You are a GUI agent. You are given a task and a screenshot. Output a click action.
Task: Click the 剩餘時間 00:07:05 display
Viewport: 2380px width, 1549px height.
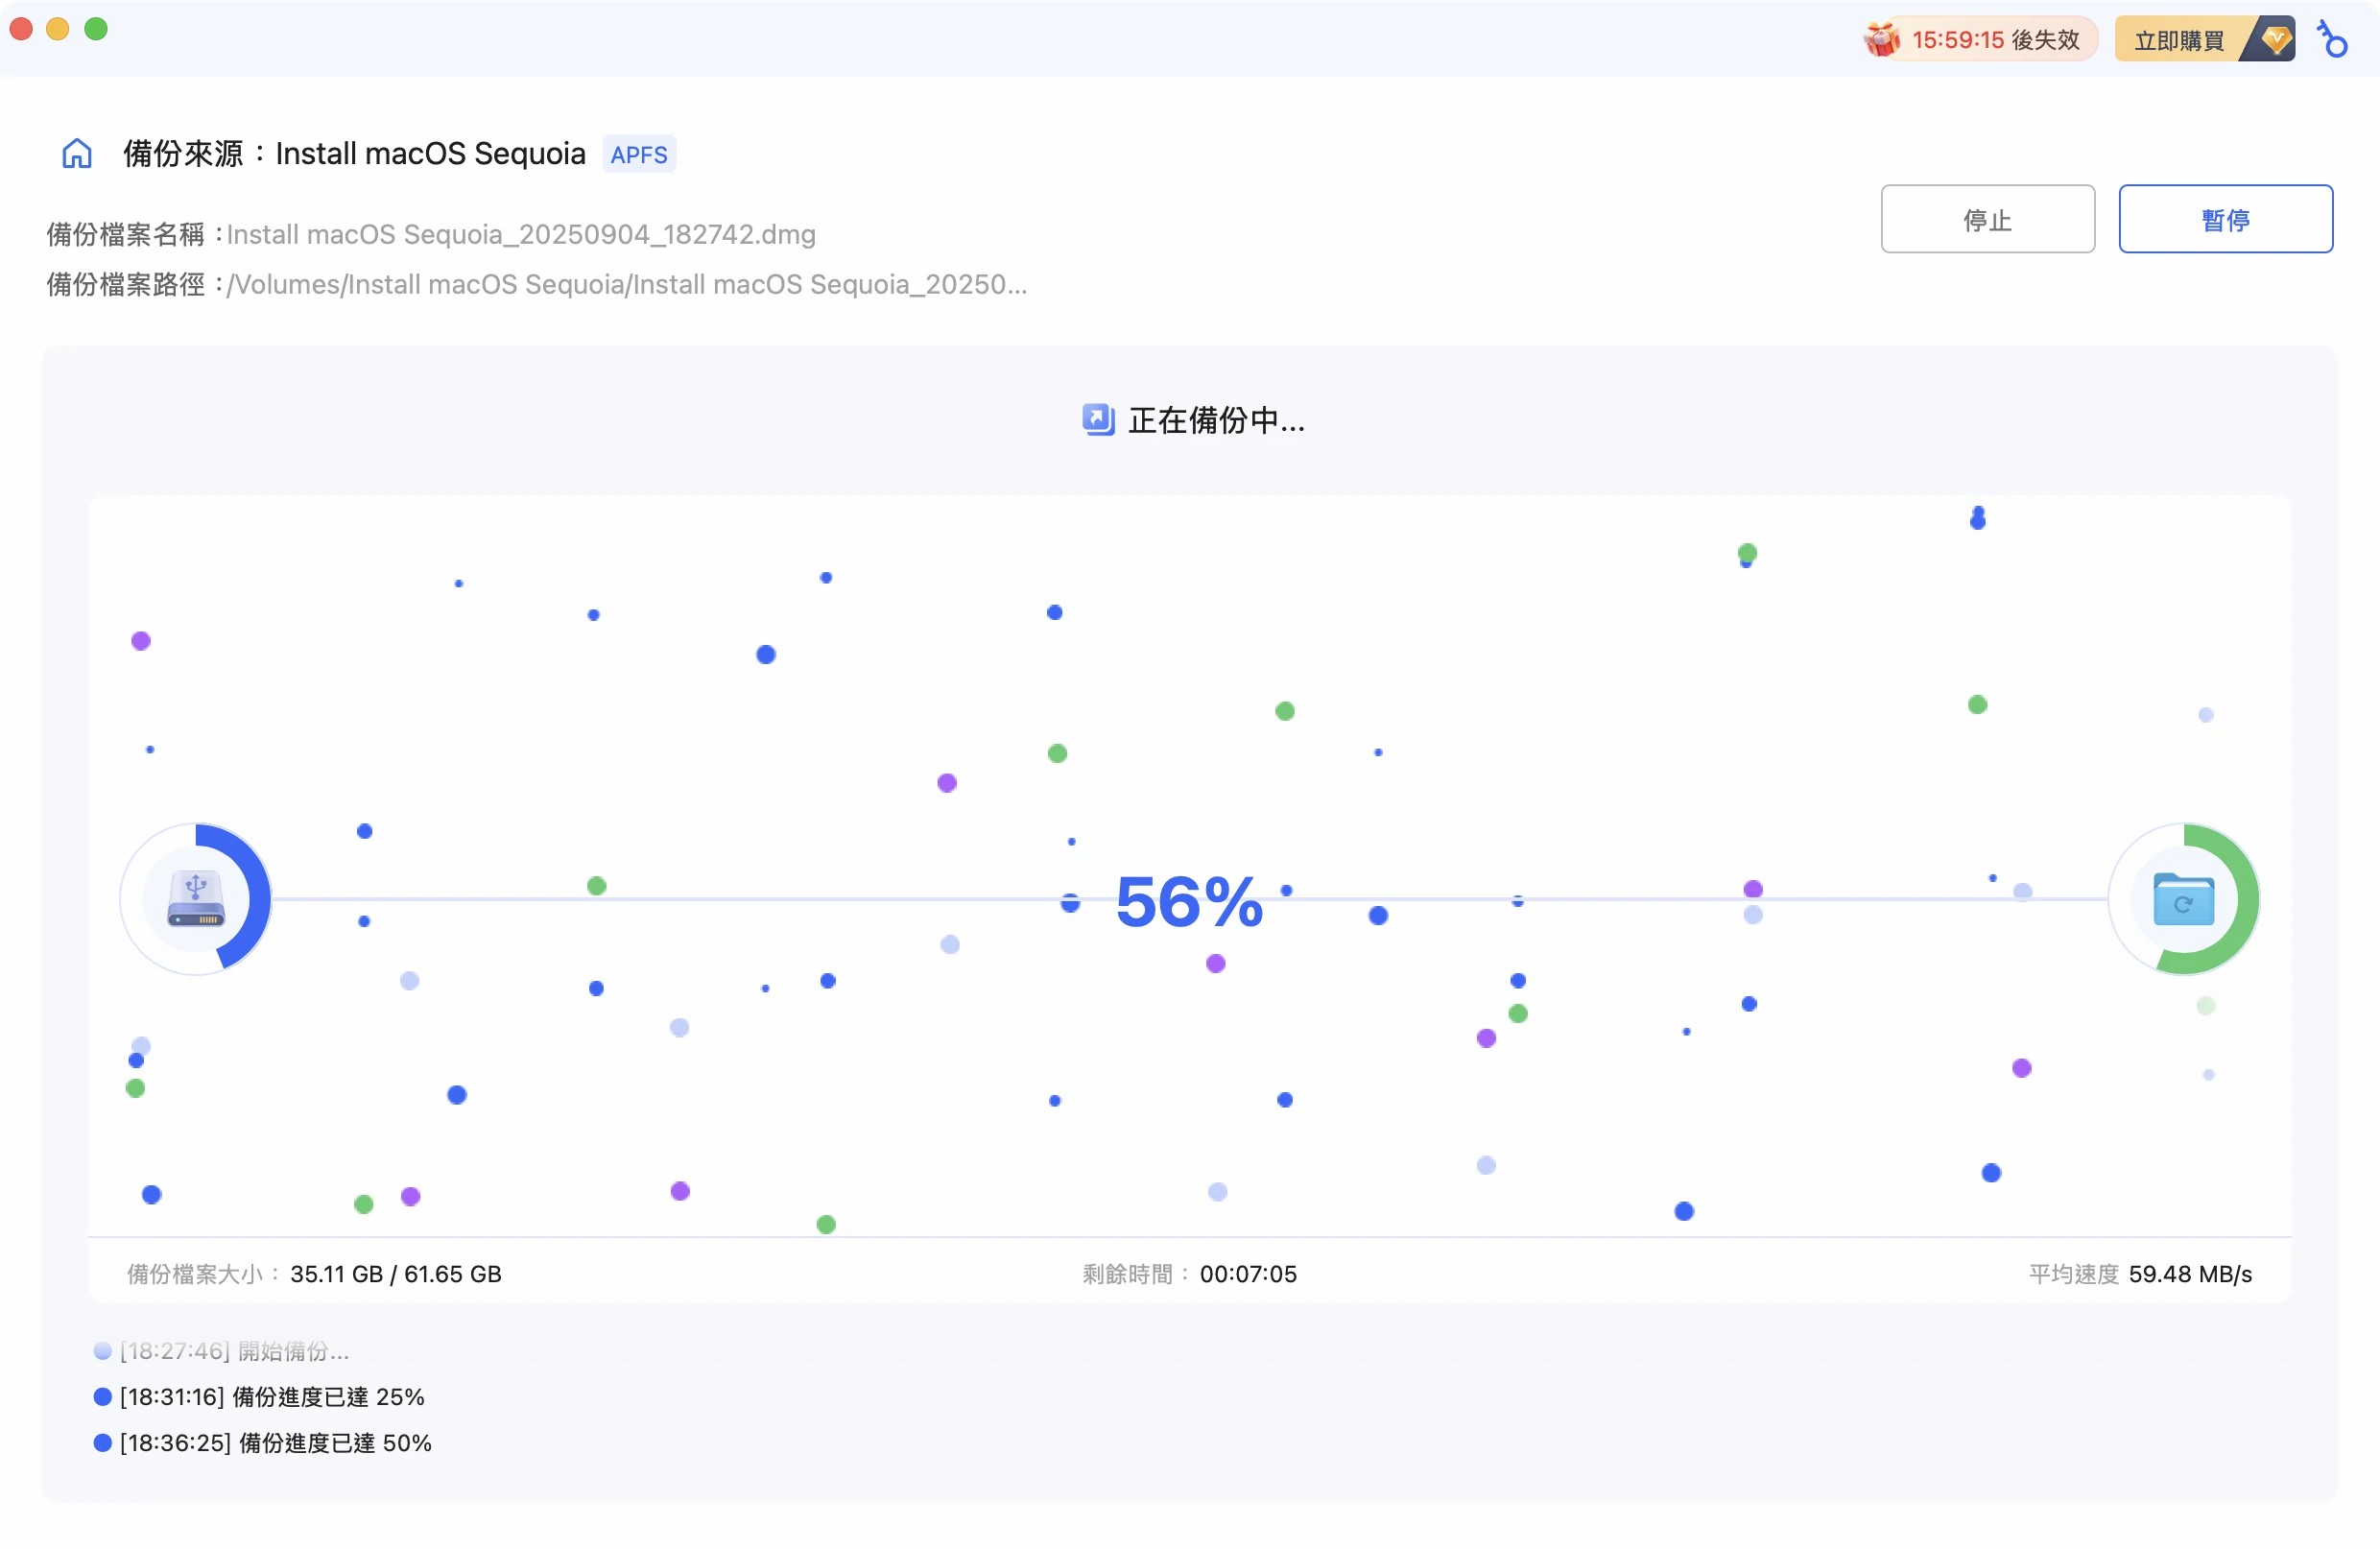point(1188,1273)
